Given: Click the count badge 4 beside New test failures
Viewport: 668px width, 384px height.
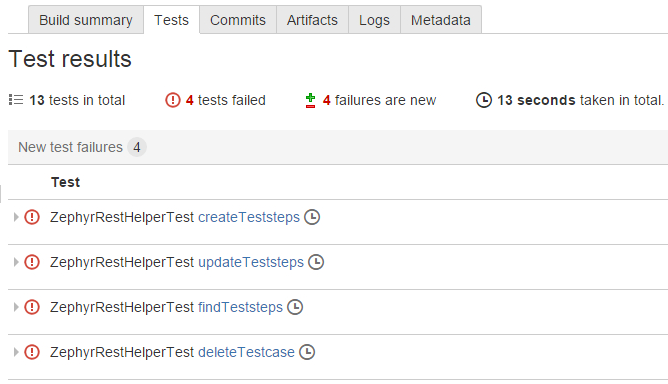Looking at the screenshot, I should click(137, 147).
